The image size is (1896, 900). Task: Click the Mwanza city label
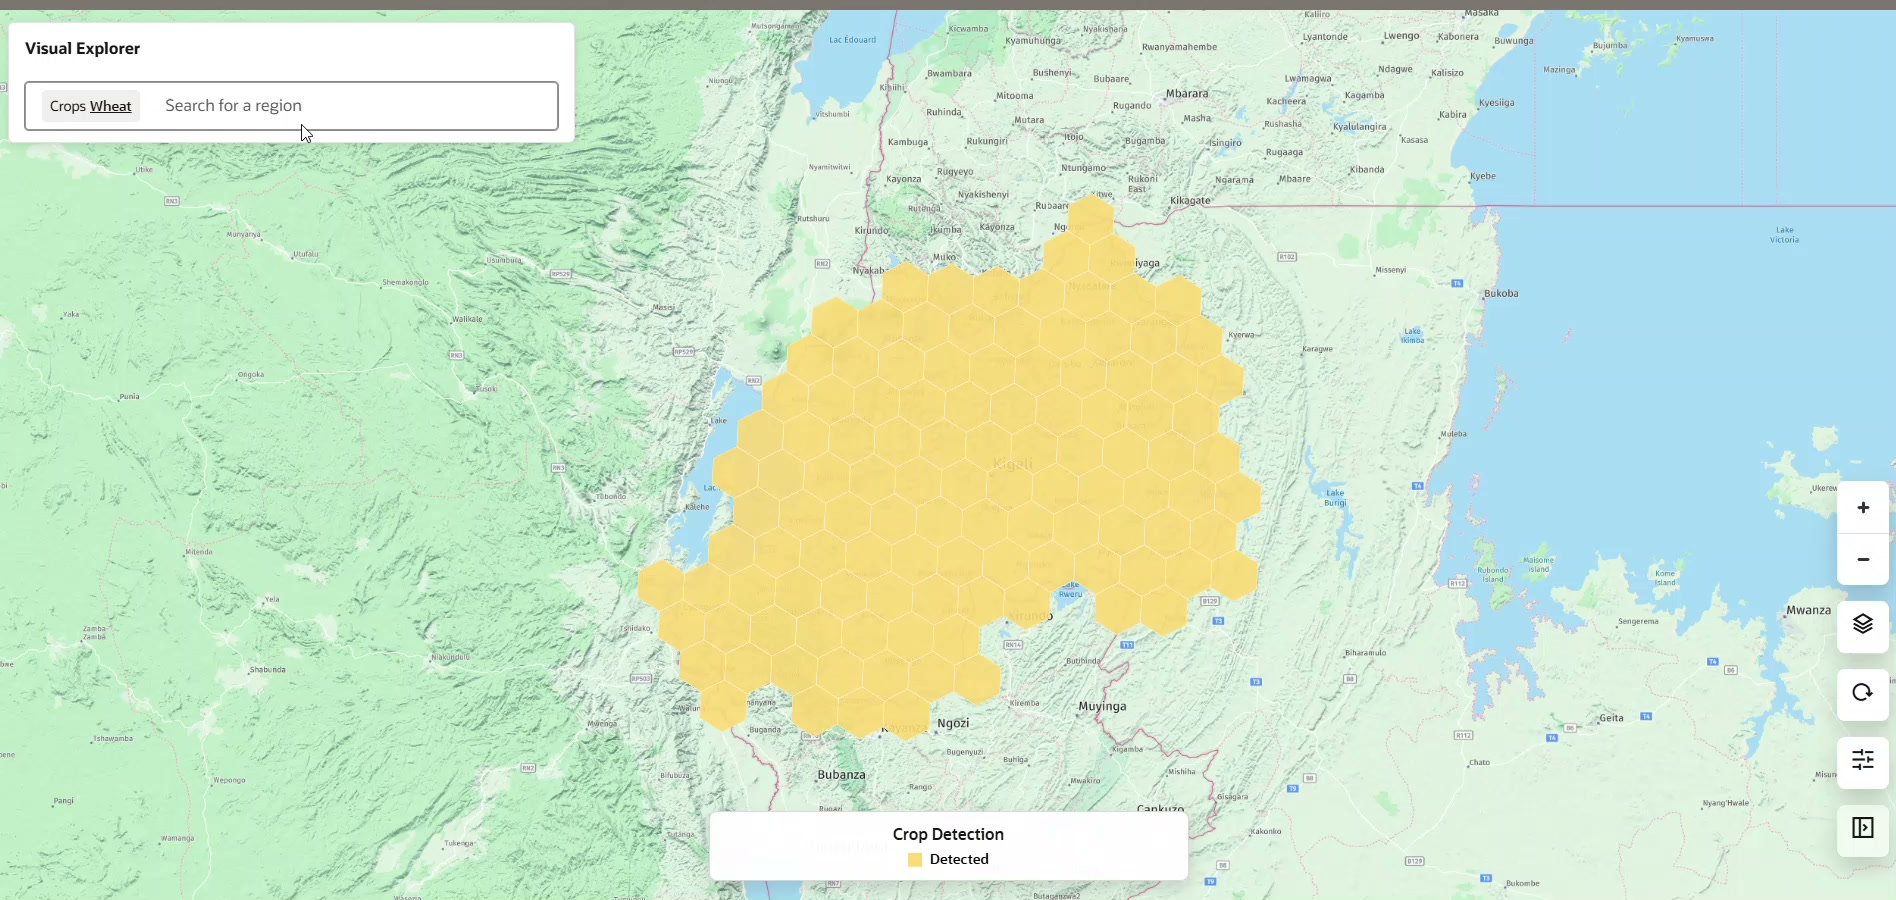pyautogui.click(x=1808, y=610)
